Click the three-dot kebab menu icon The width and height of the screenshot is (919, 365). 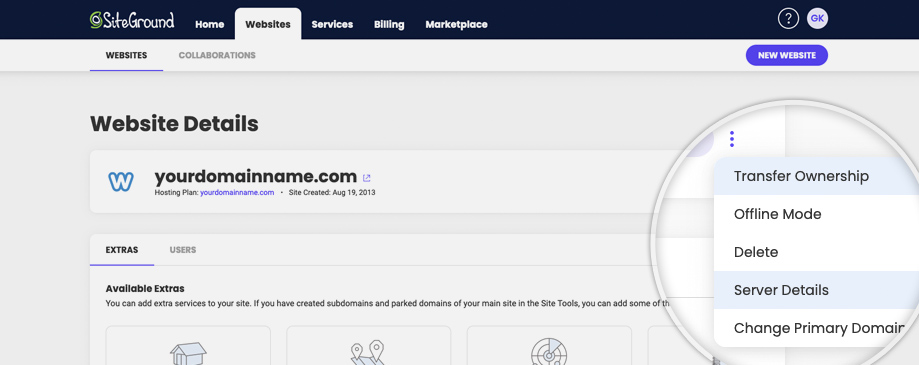[731, 139]
